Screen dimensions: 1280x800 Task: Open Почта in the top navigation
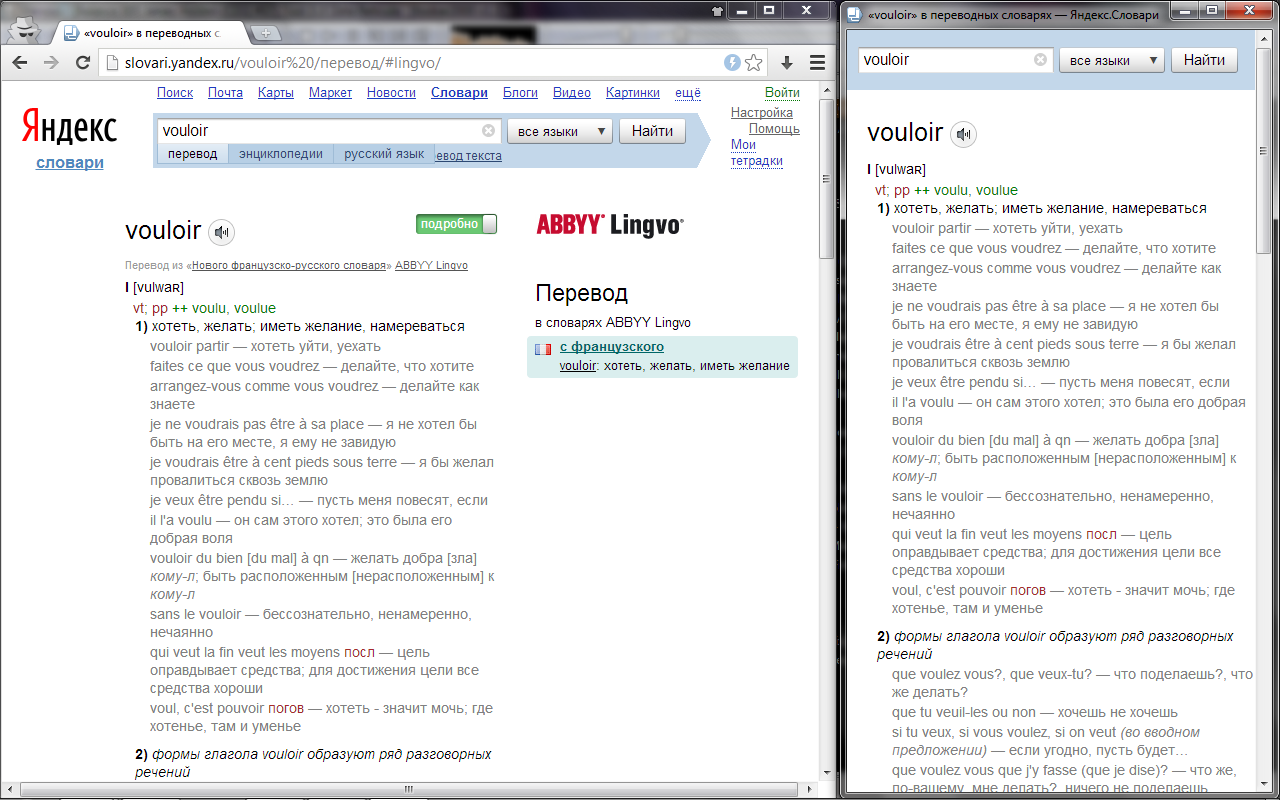[225, 93]
